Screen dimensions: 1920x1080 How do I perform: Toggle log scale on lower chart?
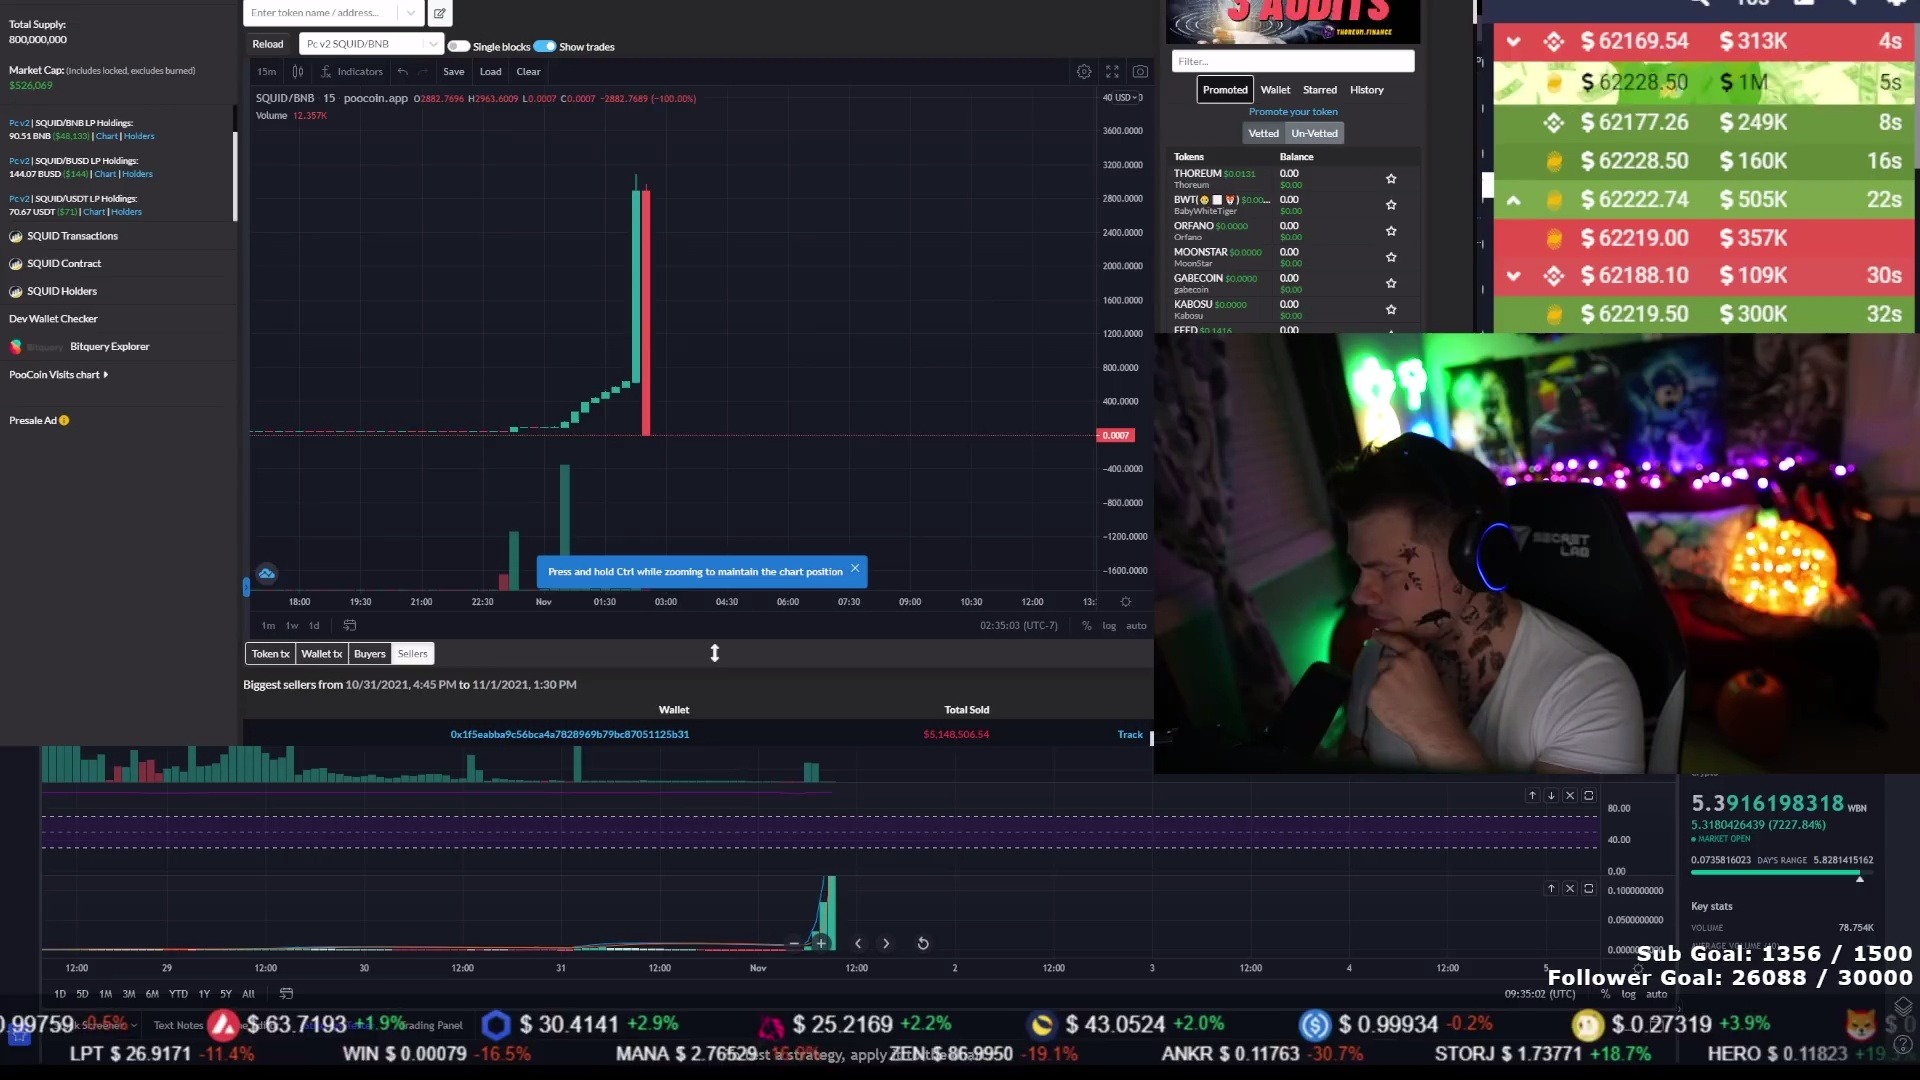1629,994
